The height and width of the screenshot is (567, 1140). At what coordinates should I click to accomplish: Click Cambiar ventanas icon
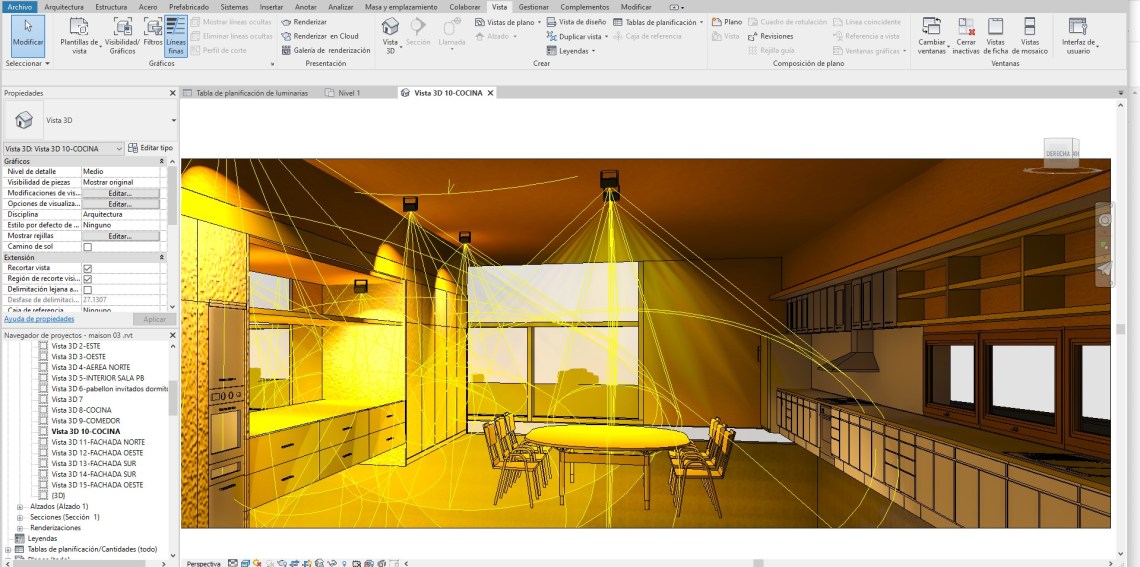932,34
